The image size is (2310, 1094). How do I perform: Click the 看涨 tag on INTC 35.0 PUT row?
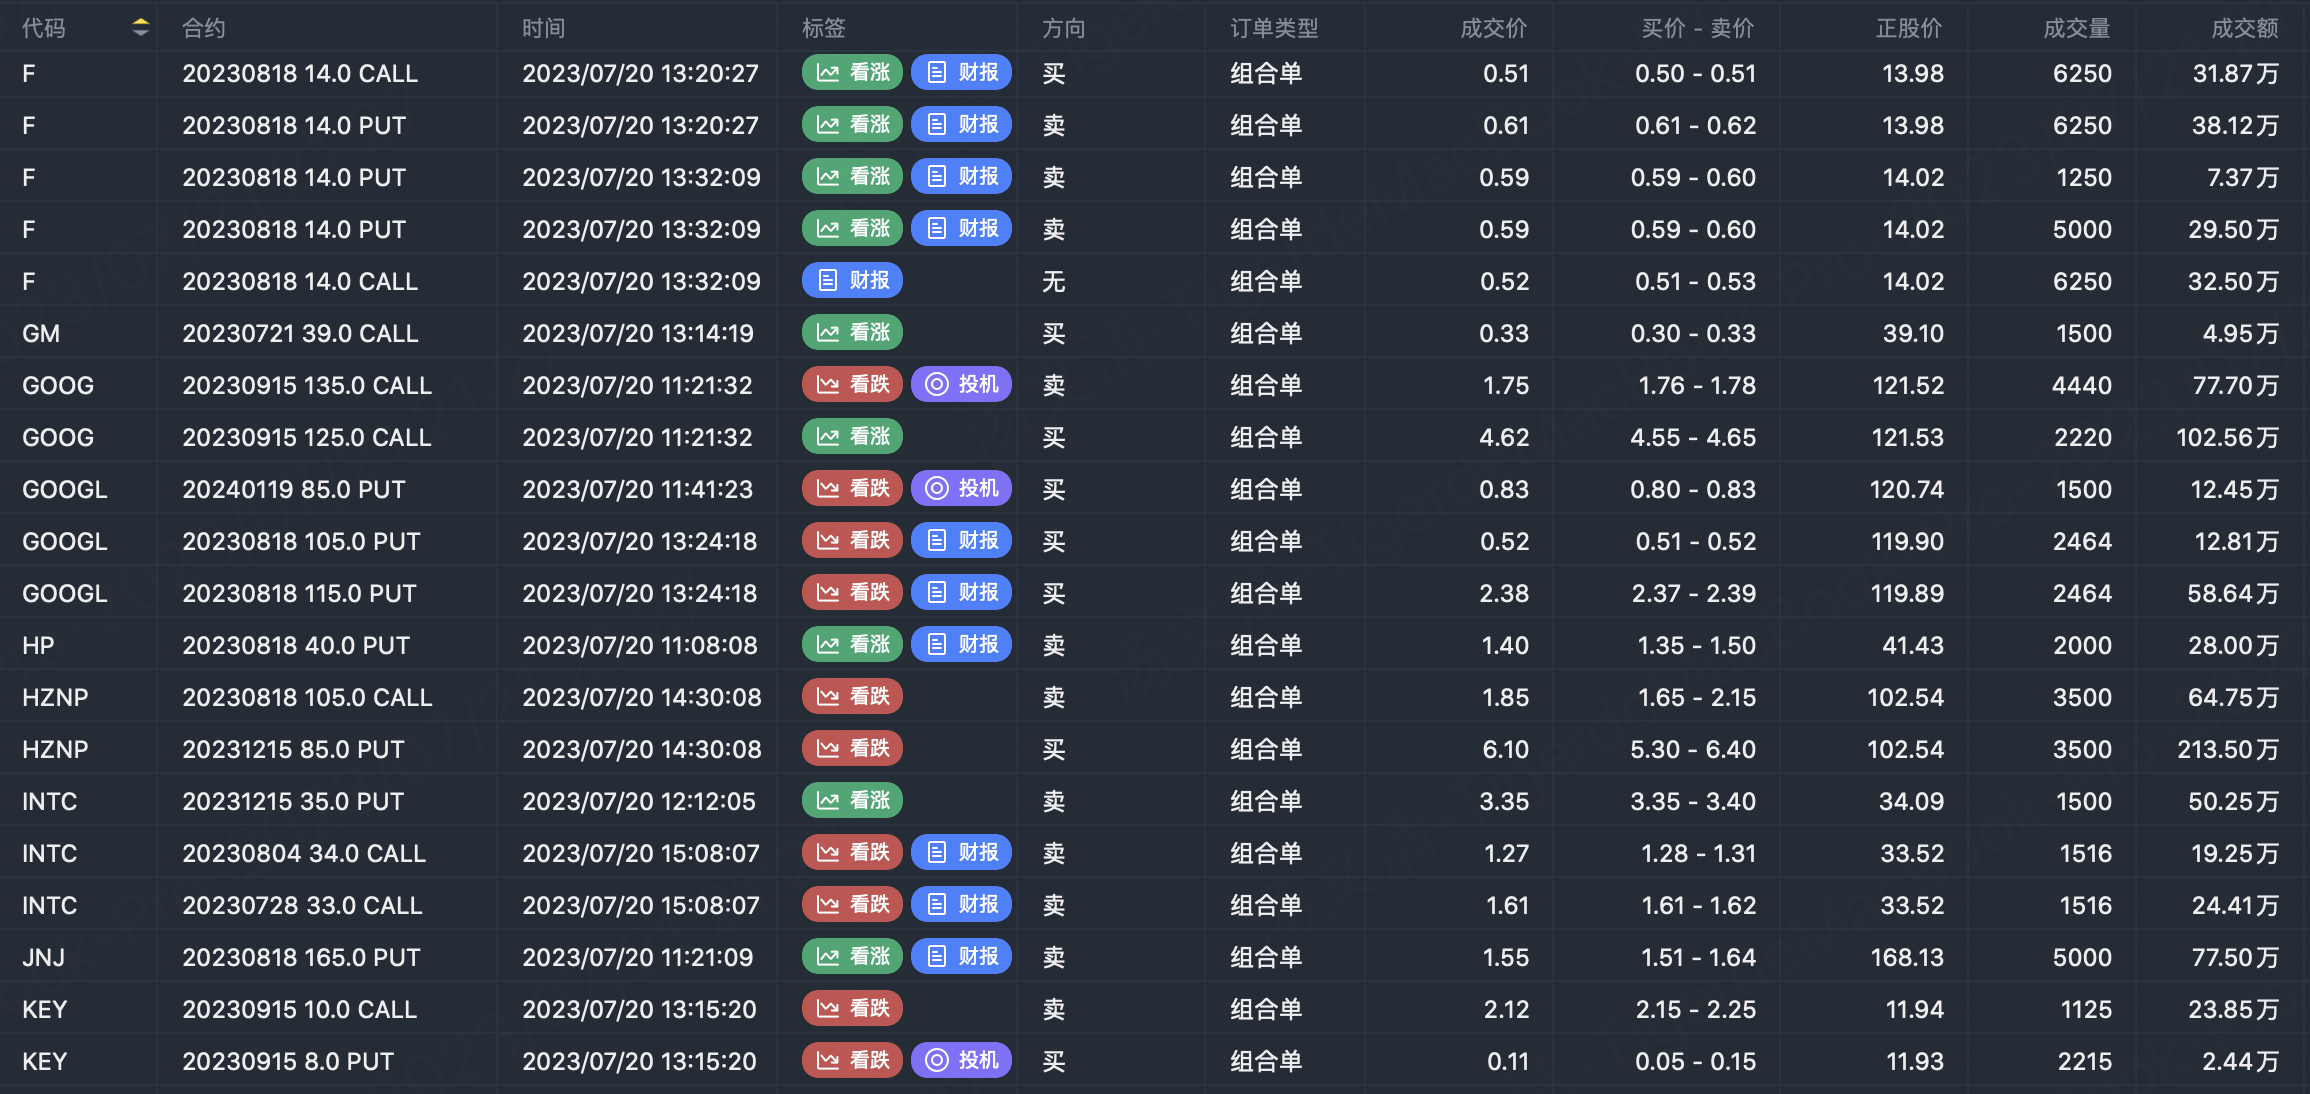(852, 801)
